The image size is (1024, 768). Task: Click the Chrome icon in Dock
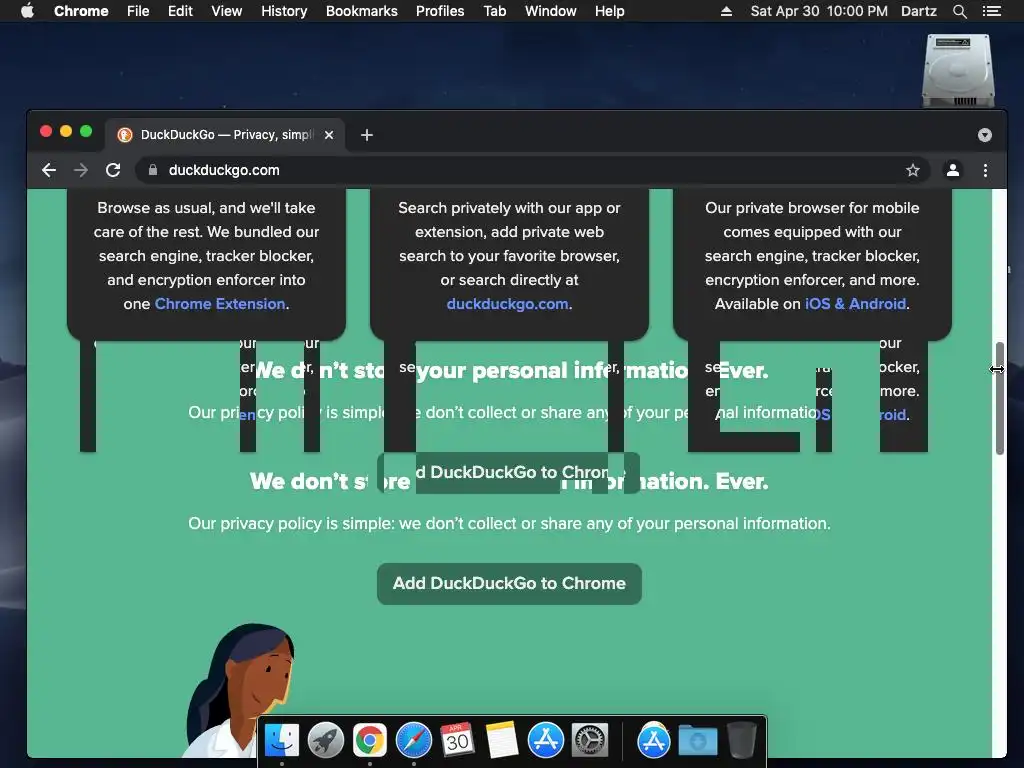tap(370, 741)
